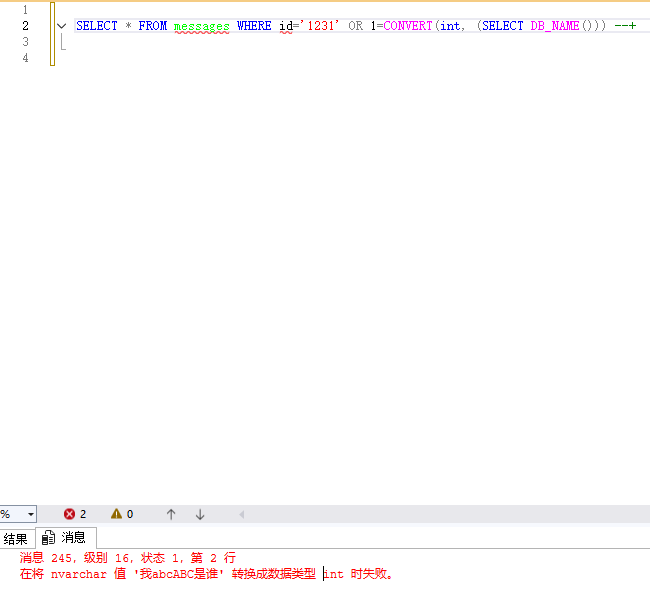Viewport: 650px width, 589px height.
Task: Click the DB_NAME function call
Action: click(x=554, y=26)
